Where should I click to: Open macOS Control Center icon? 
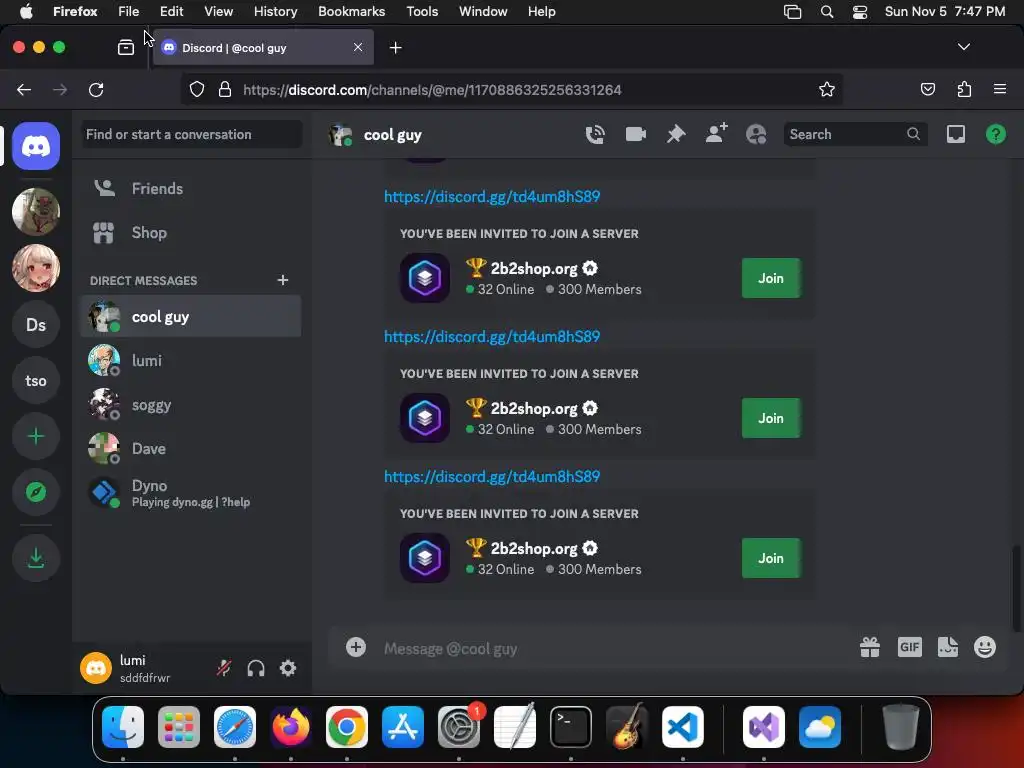click(860, 11)
